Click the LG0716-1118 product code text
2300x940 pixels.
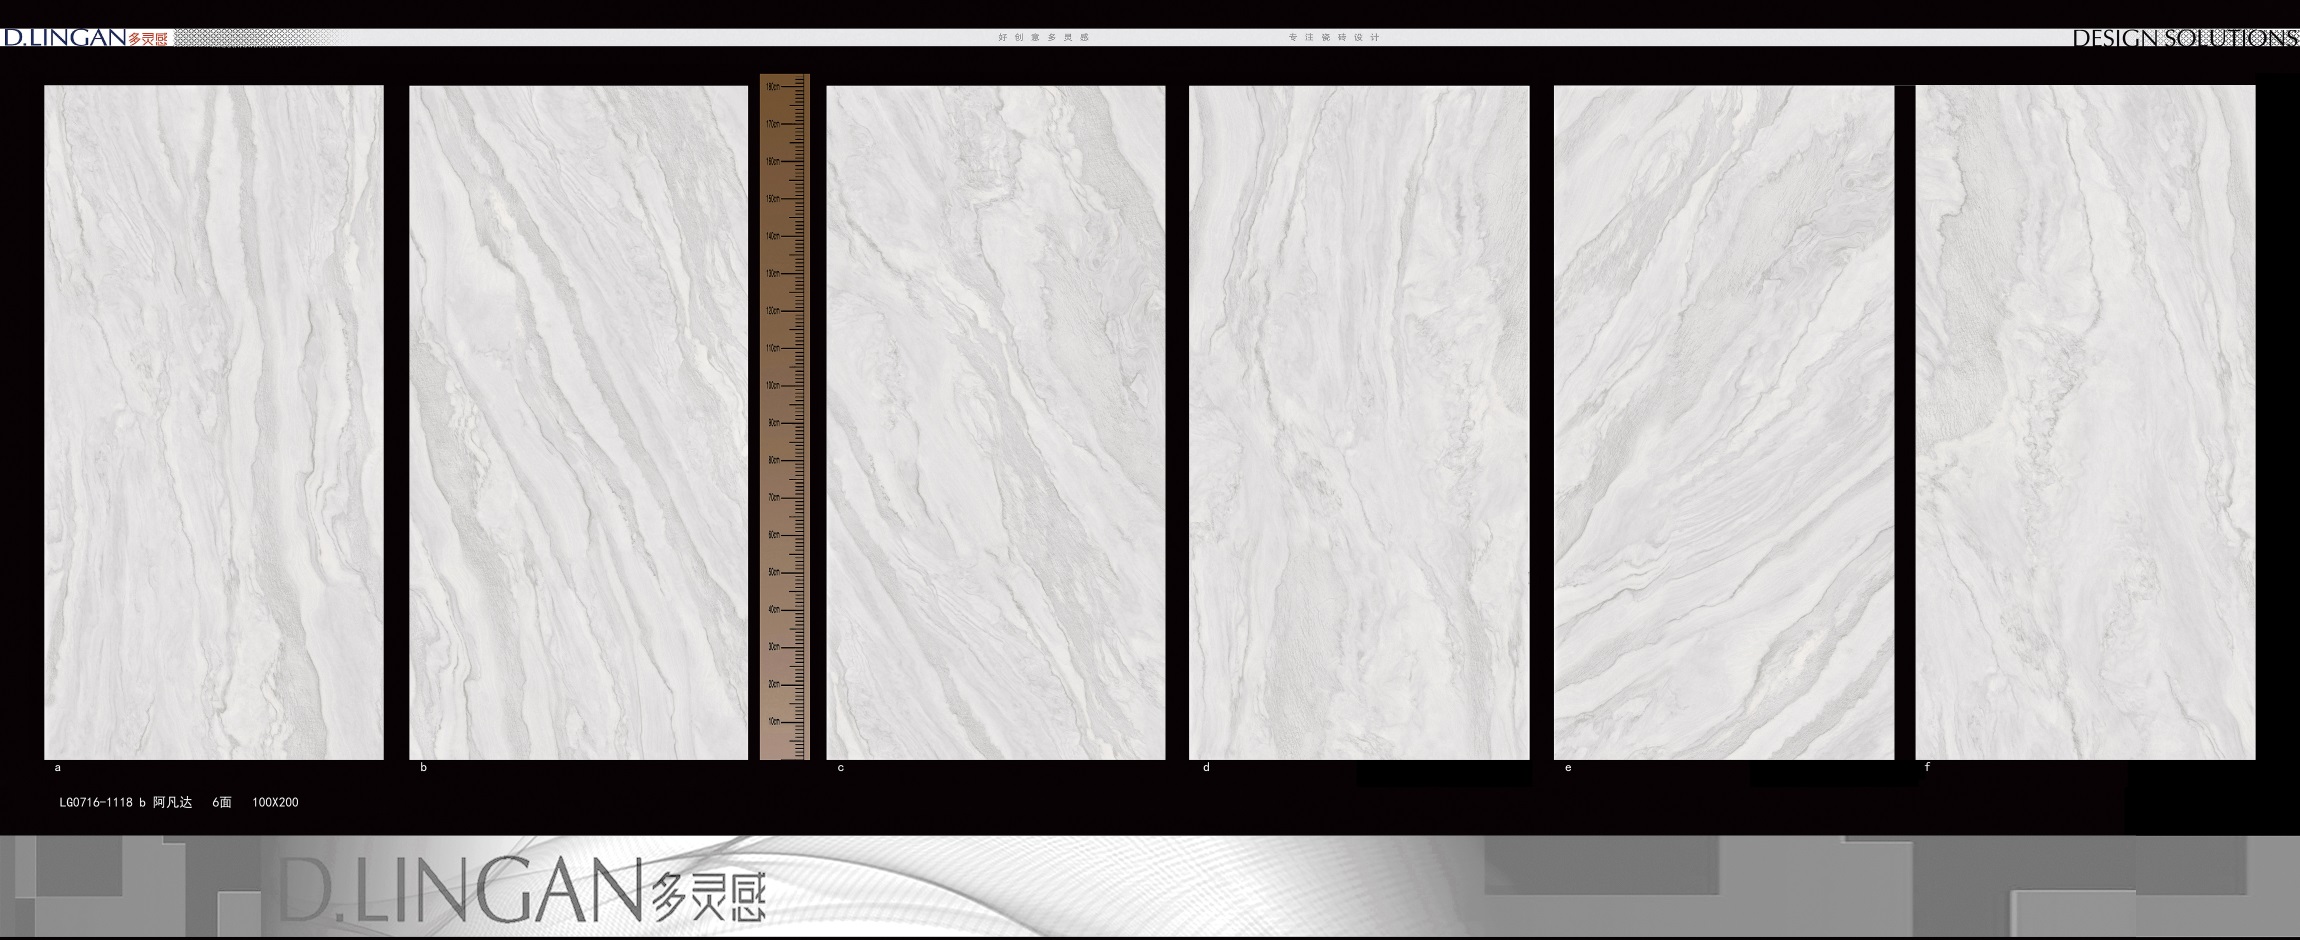point(95,803)
